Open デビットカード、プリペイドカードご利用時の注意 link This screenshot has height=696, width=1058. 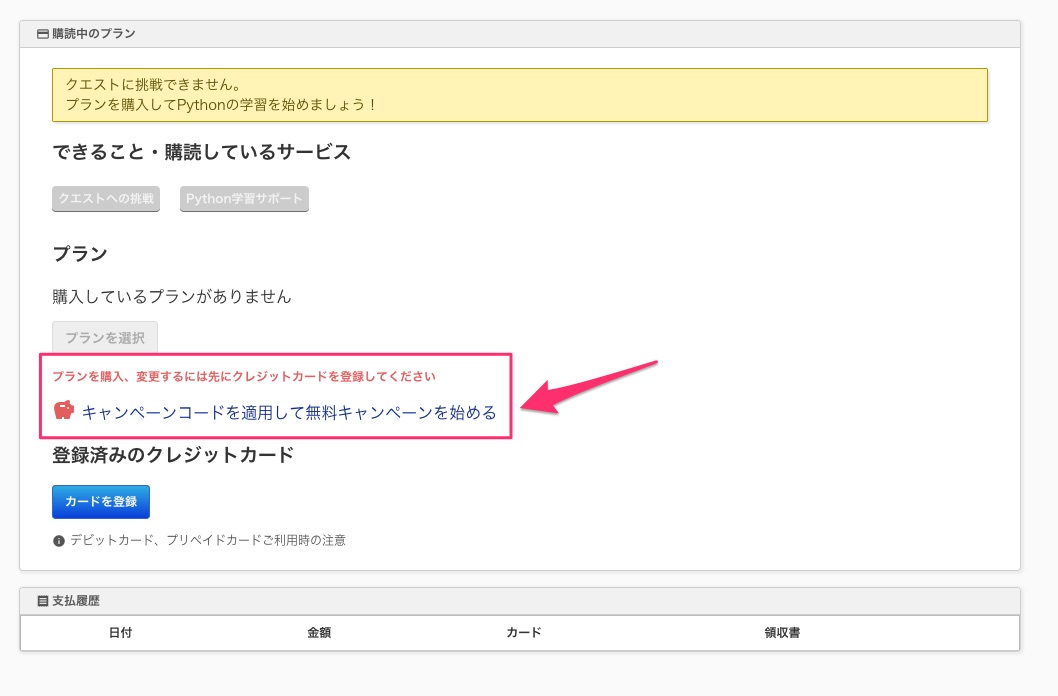click(x=207, y=541)
